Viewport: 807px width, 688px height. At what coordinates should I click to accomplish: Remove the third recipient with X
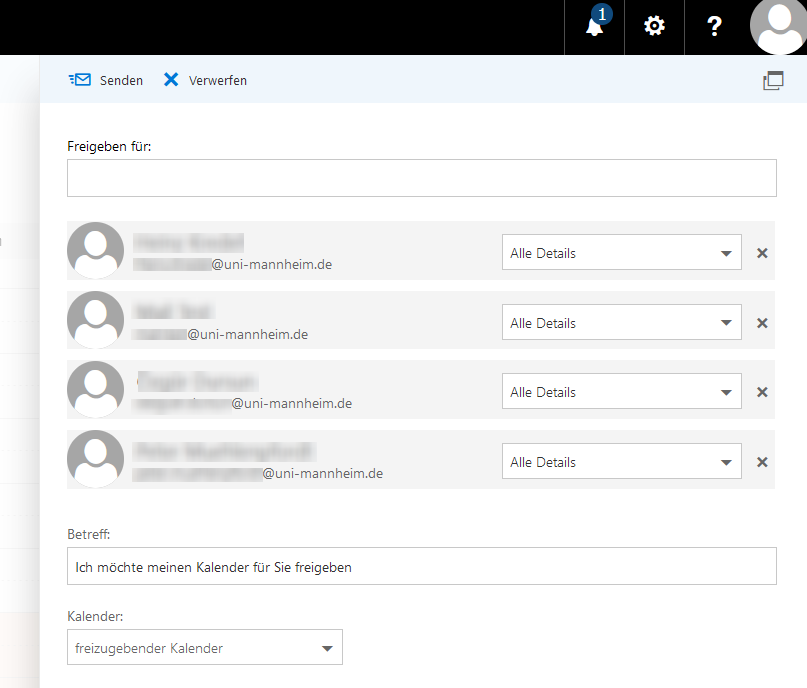(762, 392)
